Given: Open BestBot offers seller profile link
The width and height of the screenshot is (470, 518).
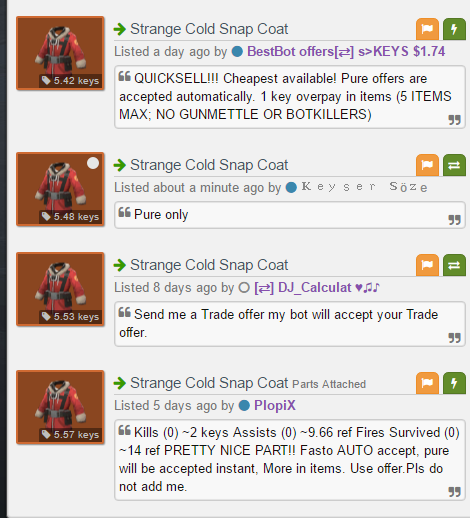Looking at the screenshot, I should tap(346, 52).
